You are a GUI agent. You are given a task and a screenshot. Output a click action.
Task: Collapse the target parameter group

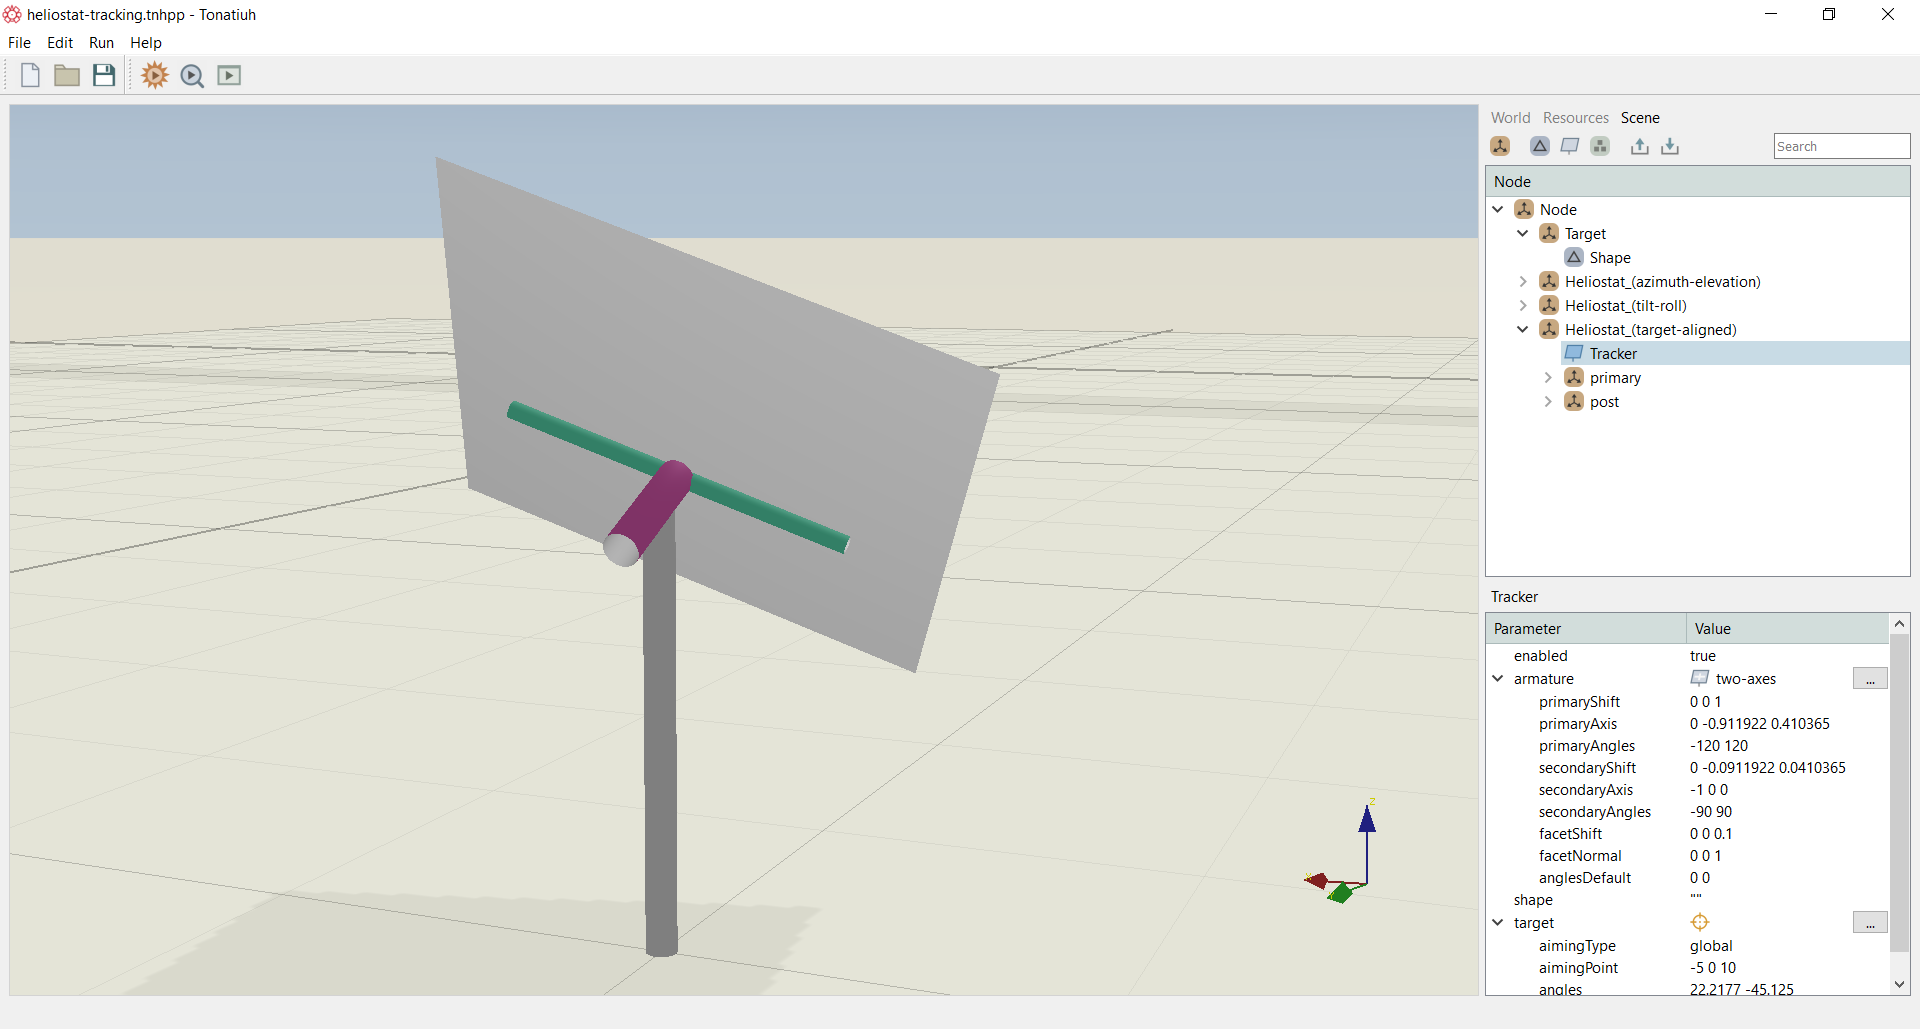1498,922
